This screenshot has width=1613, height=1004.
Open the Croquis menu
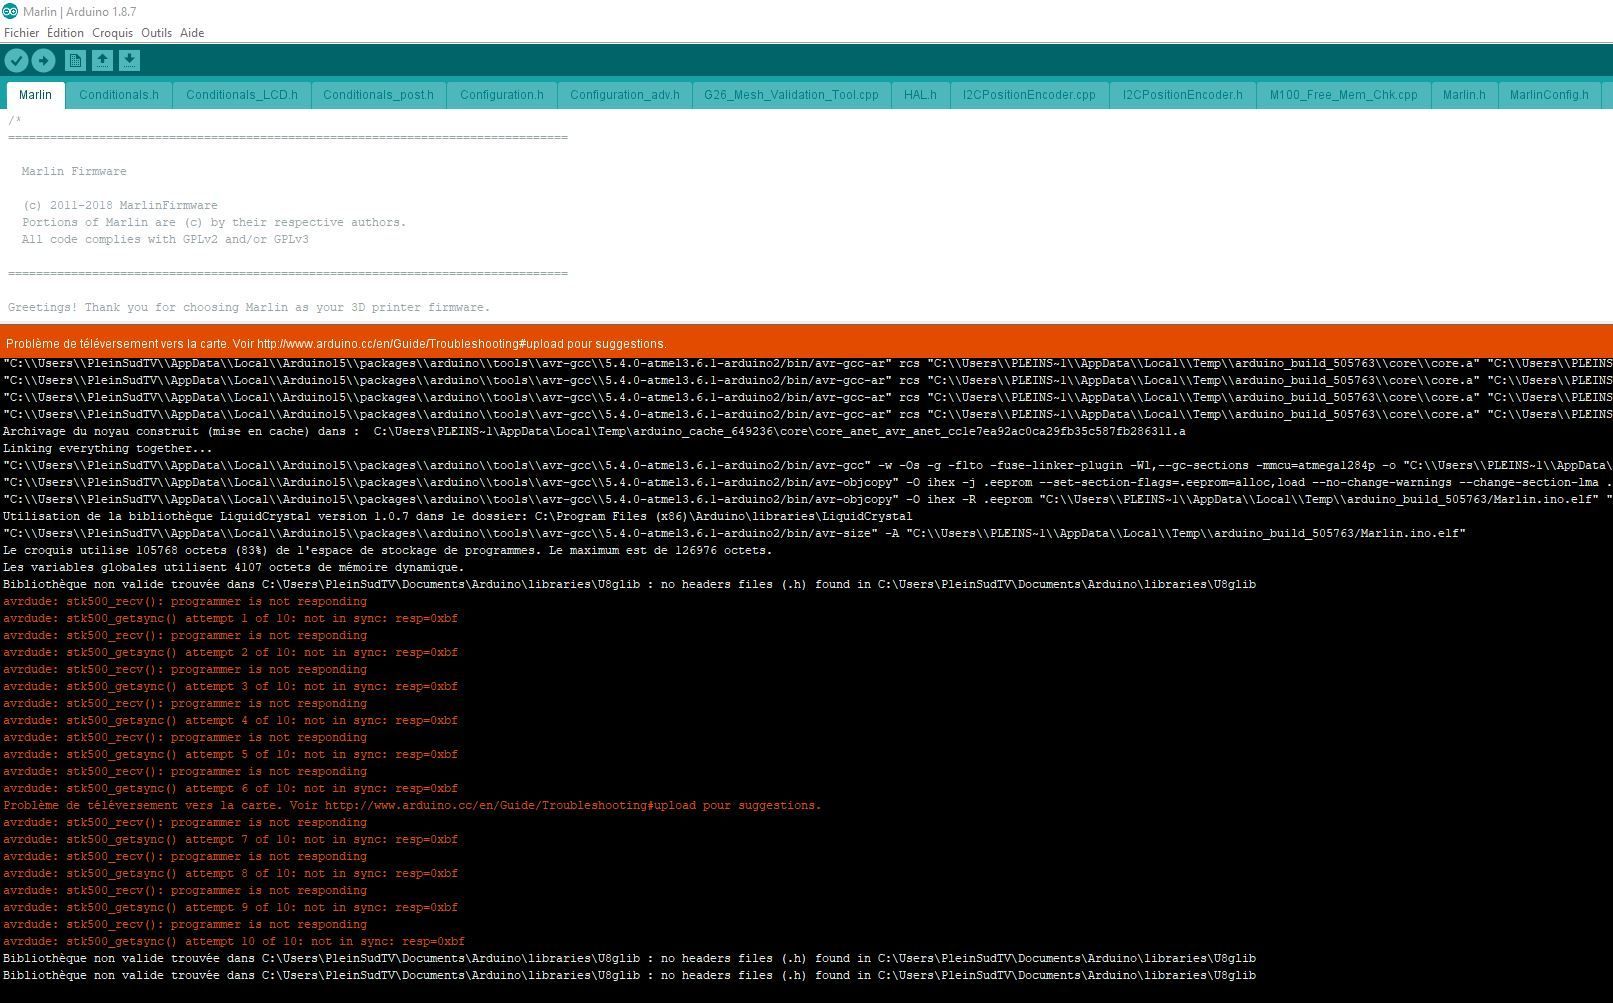click(112, 33)
